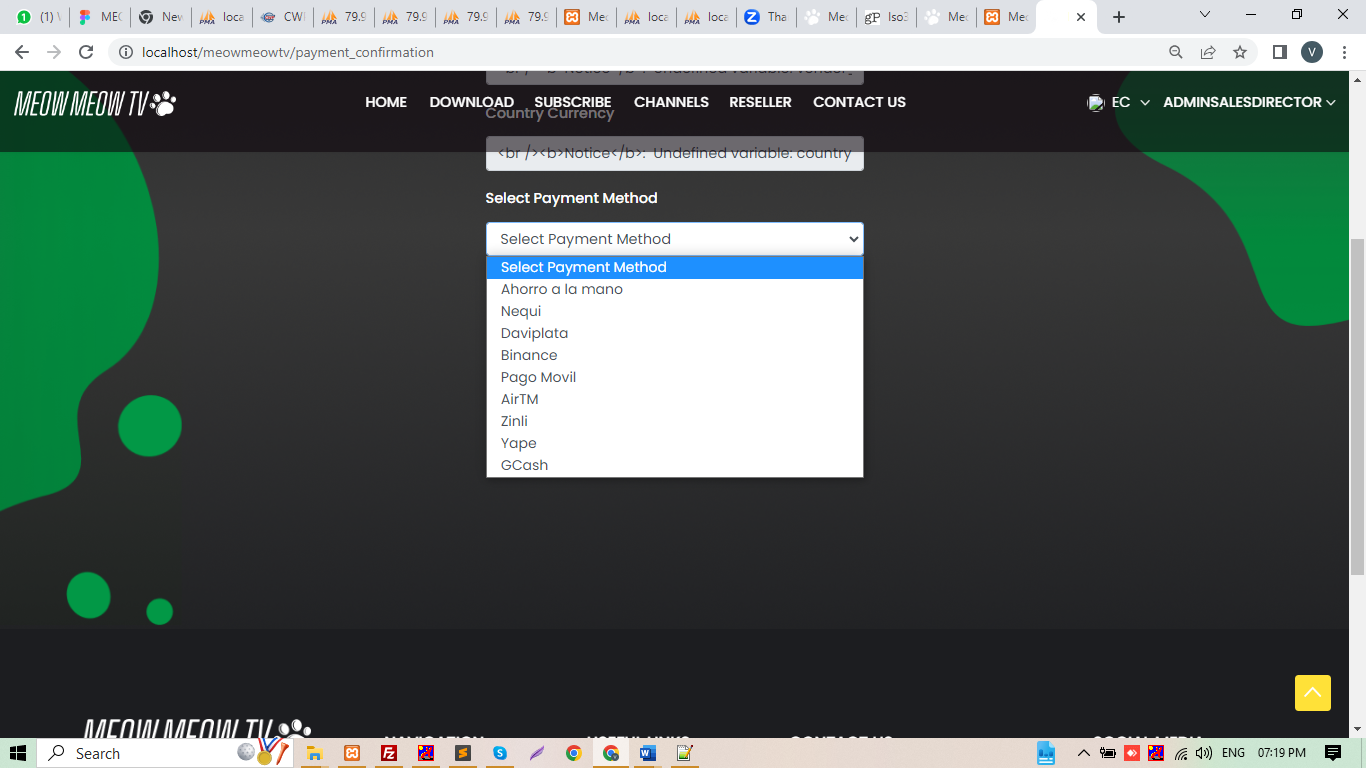Bookmark this page with the star
1366x768 pixels.
coord(1240,52)
